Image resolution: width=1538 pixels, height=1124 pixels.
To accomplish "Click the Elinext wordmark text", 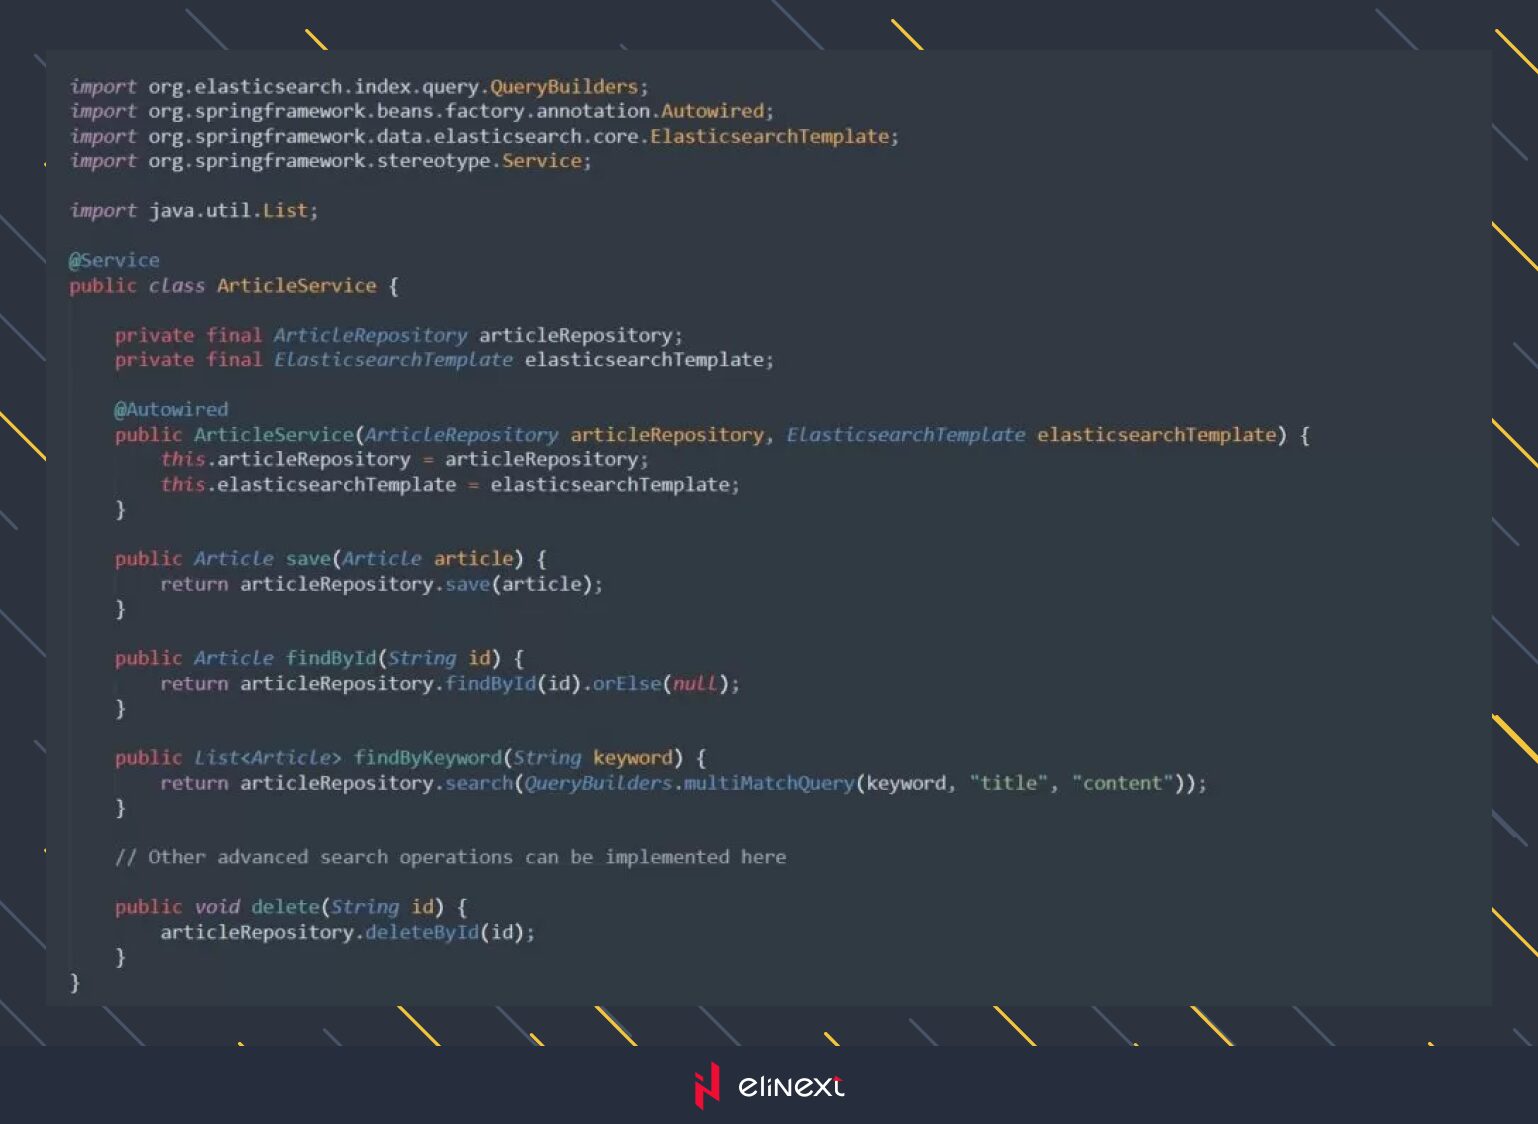I will tap(790, 1086).
